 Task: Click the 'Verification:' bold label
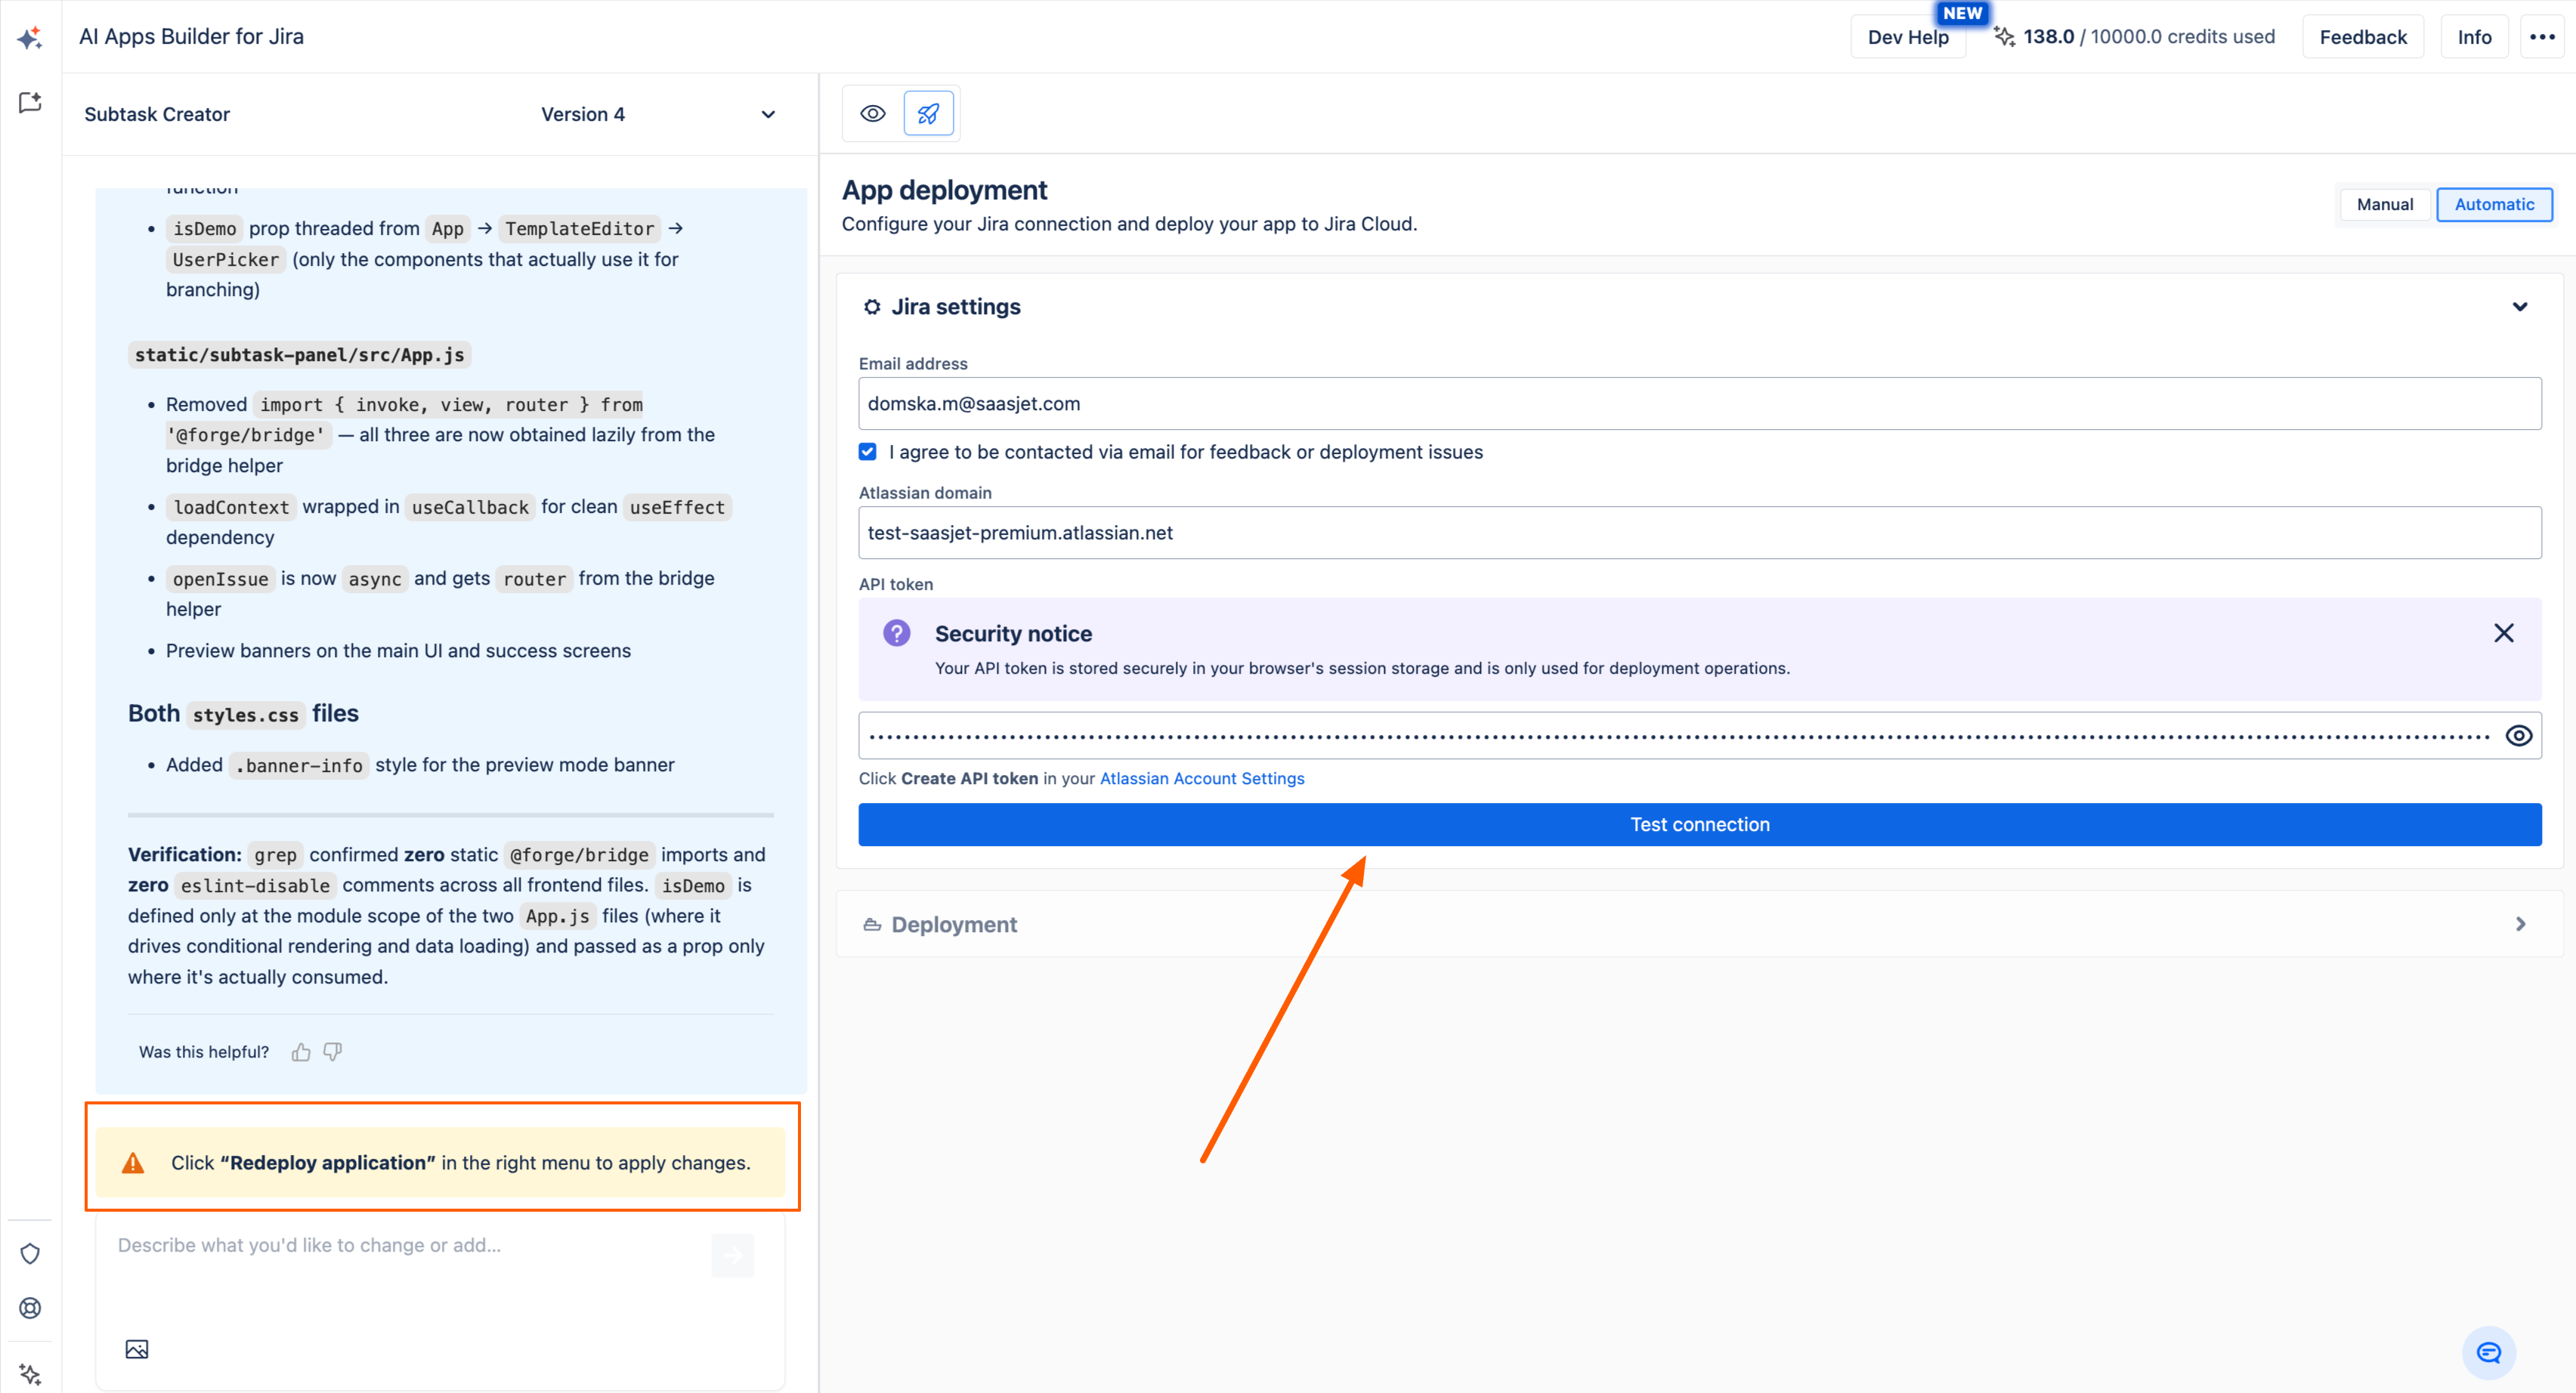click(185, 855)
